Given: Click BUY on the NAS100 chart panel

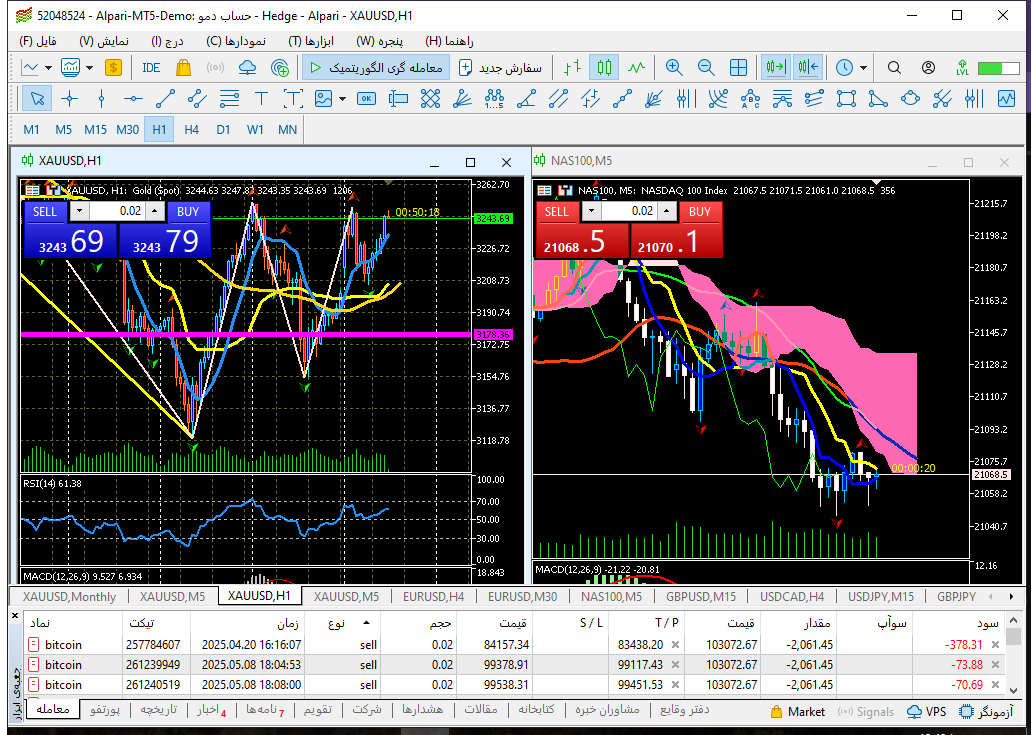Looking at the screenshot, I should 700,211.
